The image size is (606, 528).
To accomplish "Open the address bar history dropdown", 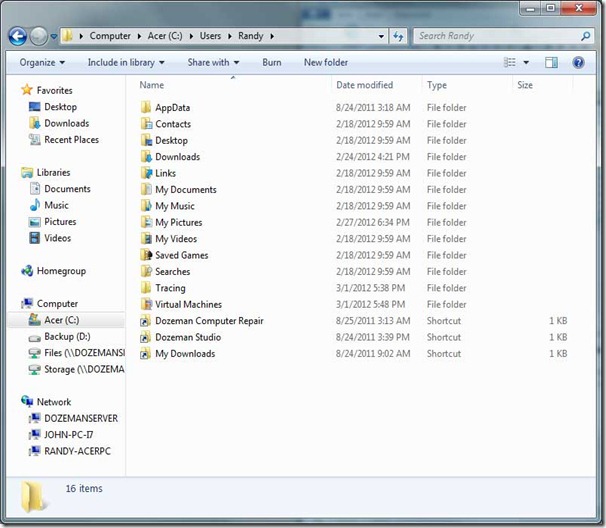I will pyautogui.click(x=381, y=36).
